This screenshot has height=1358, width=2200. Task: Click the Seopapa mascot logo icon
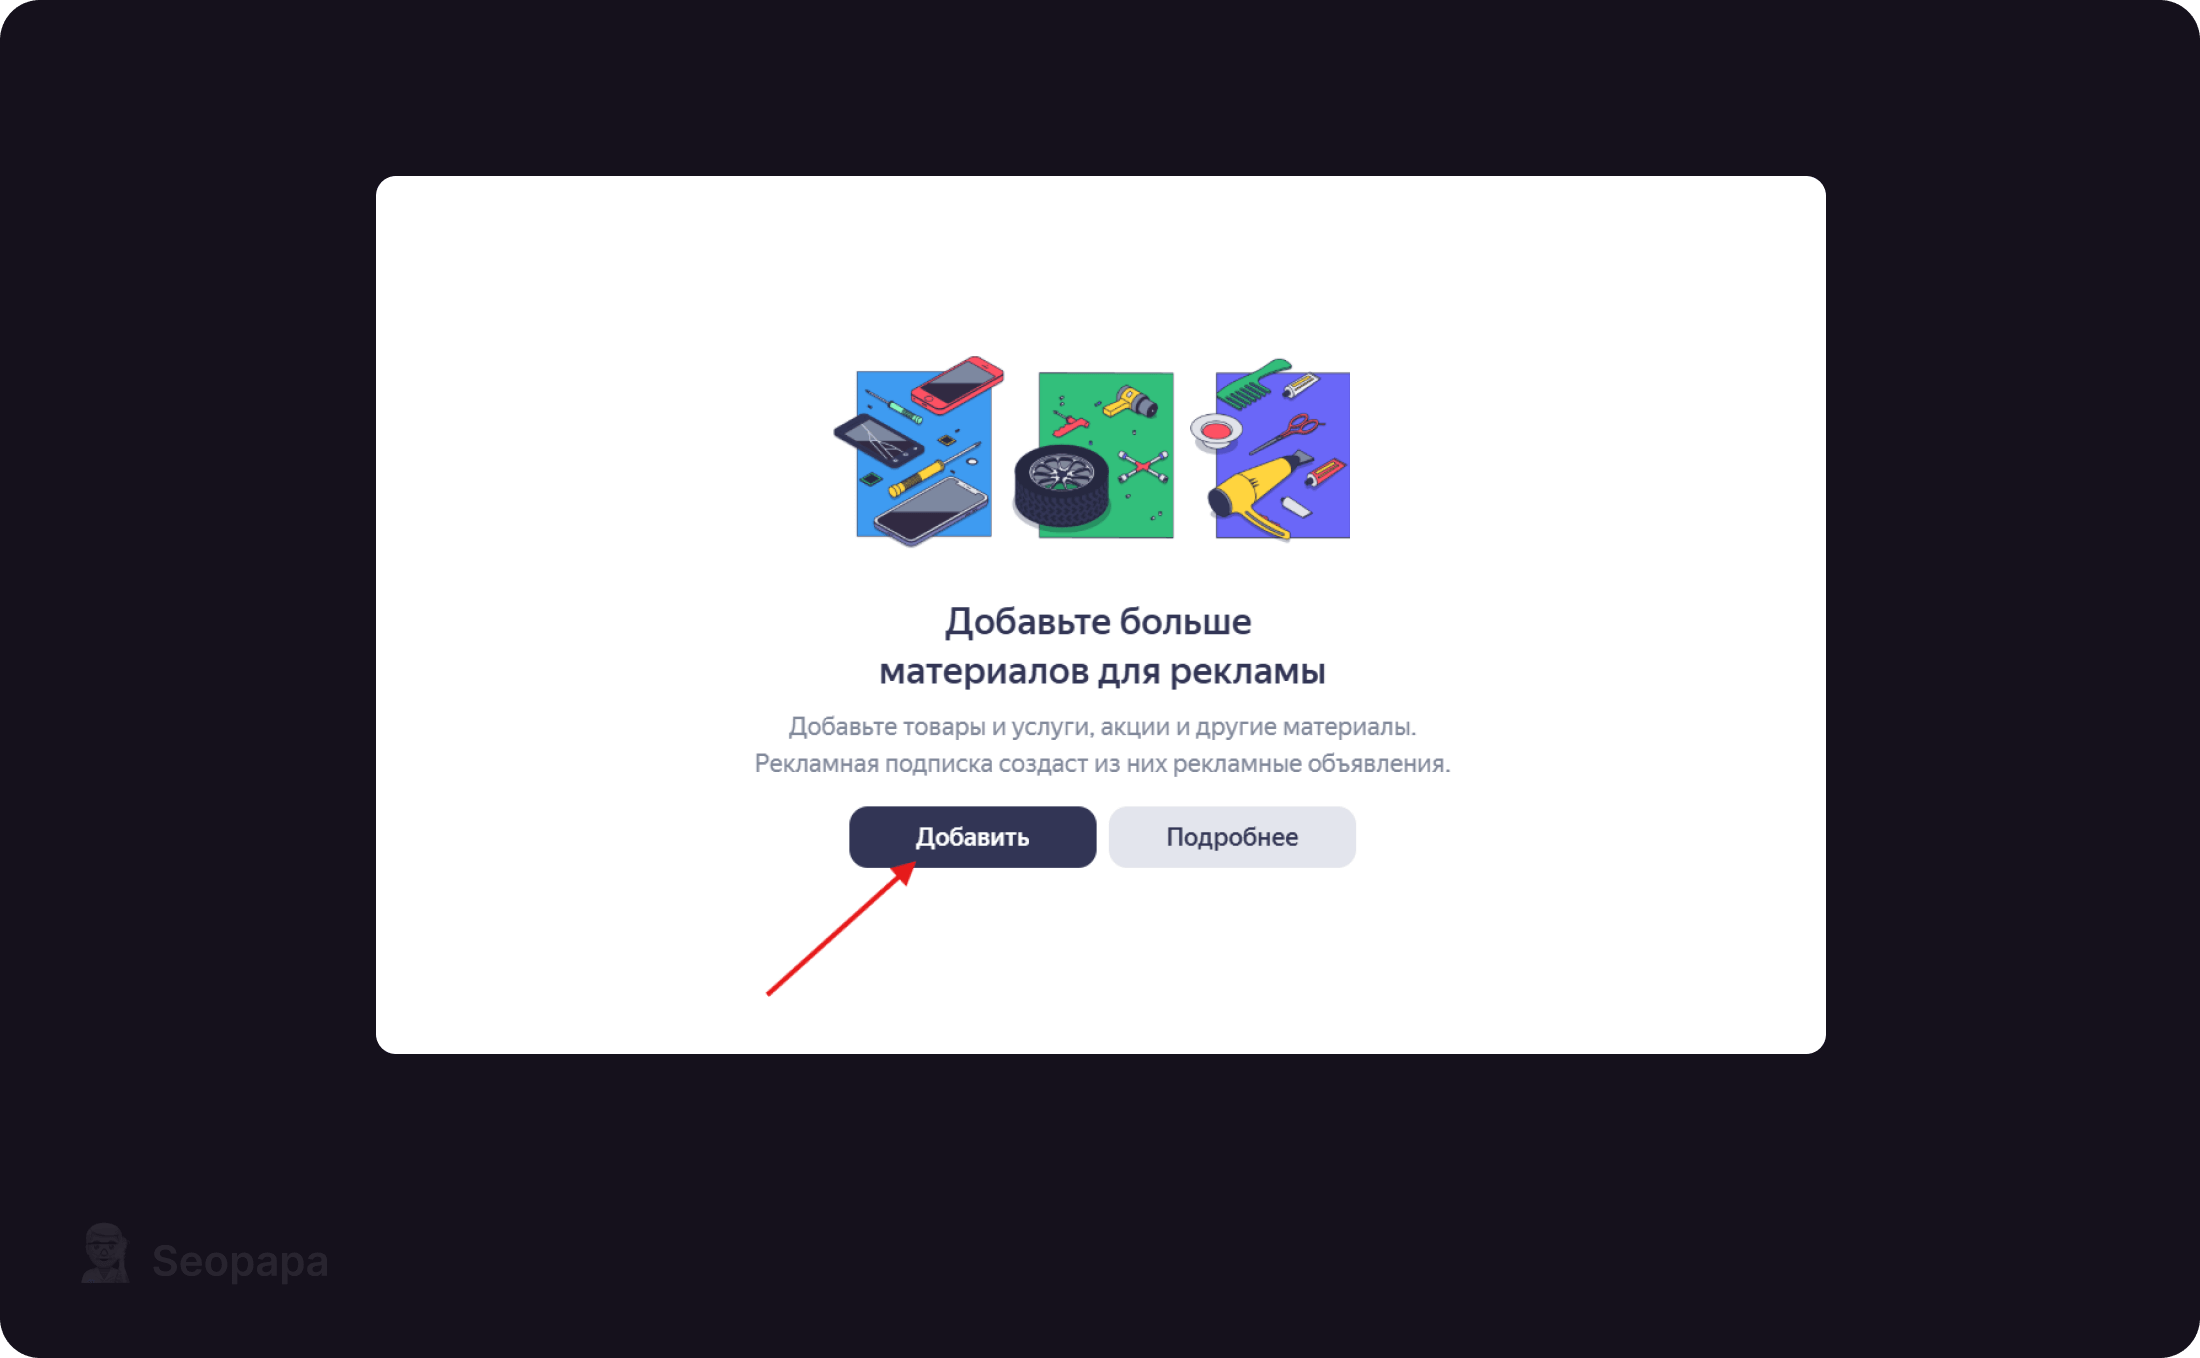tap(105, 1253)
